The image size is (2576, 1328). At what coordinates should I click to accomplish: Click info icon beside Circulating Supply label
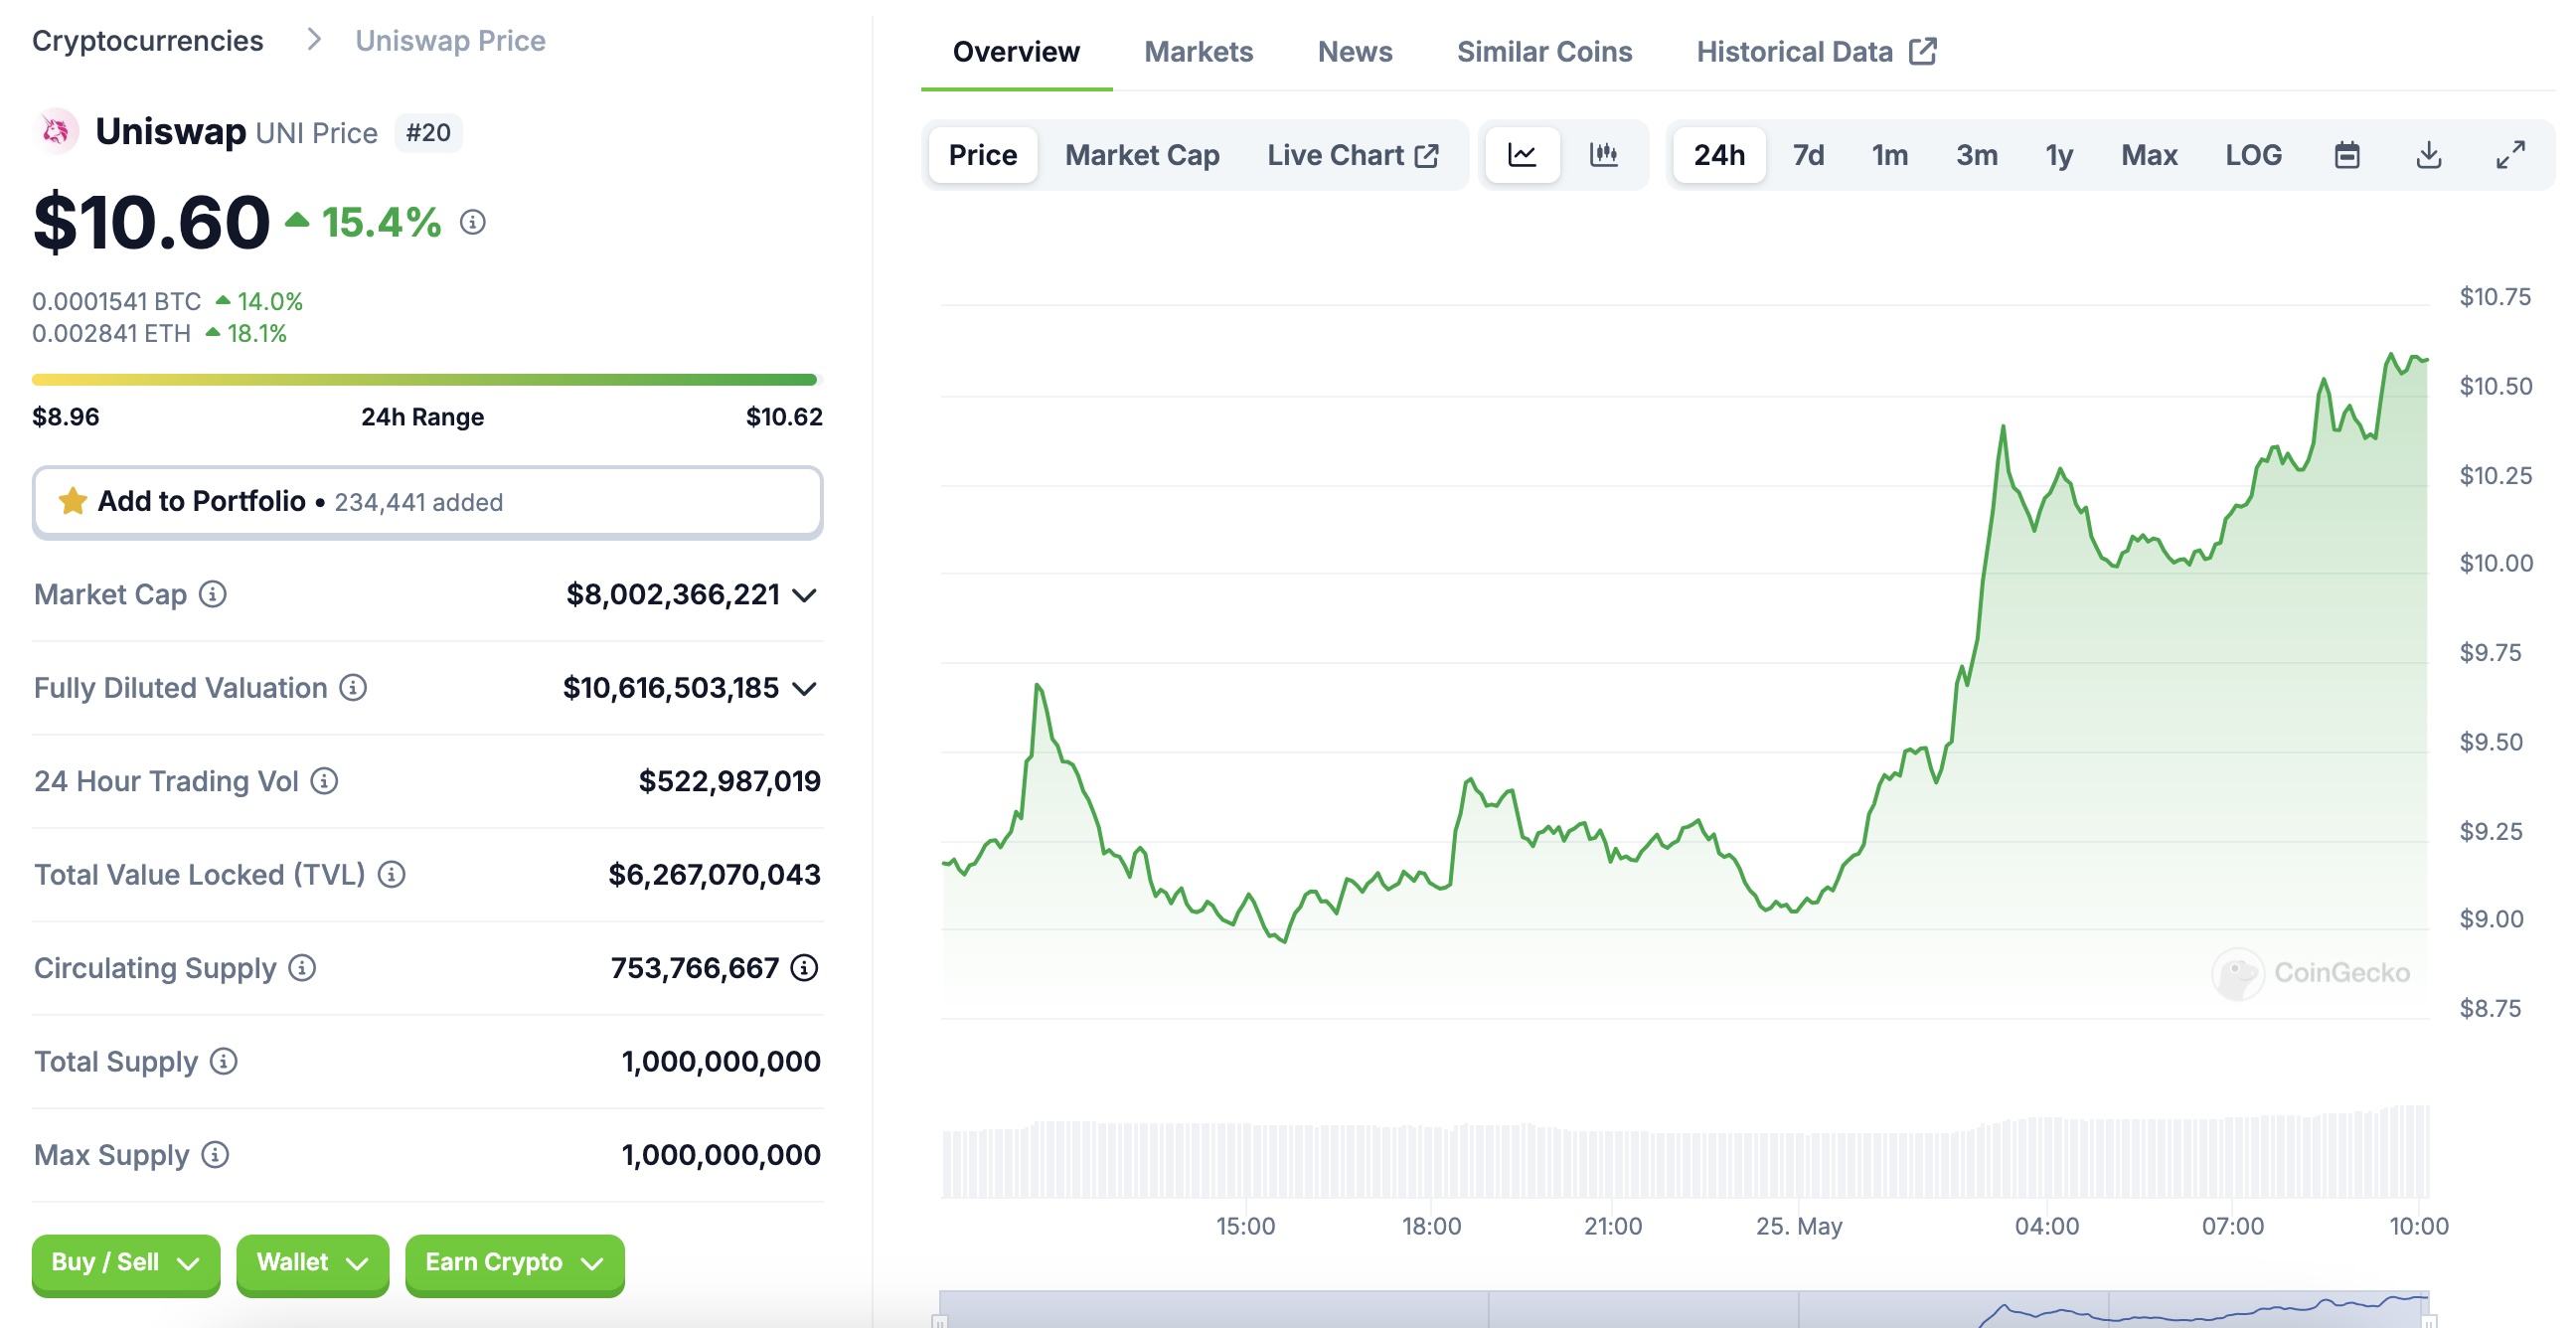coord(302,968)
